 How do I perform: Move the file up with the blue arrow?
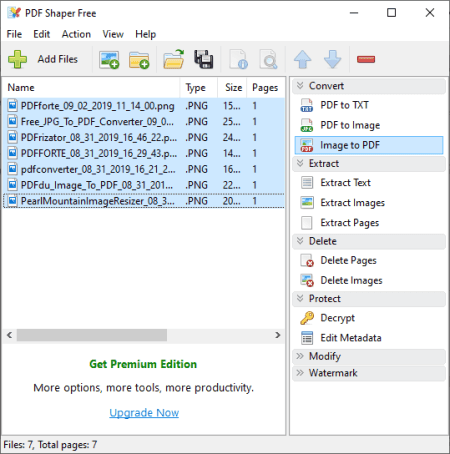coord(303,59)
